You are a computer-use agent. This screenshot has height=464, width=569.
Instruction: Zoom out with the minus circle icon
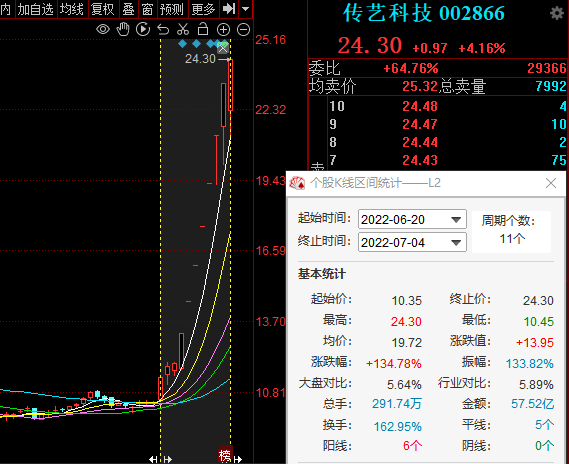(243, 29)
